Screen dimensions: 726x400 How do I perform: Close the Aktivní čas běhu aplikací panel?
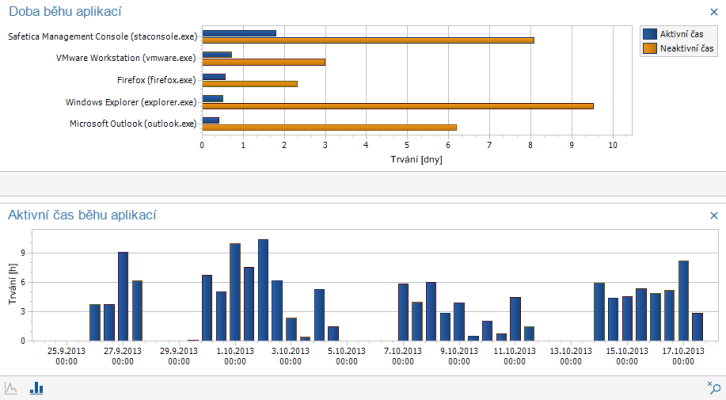(x=713, y=215)
